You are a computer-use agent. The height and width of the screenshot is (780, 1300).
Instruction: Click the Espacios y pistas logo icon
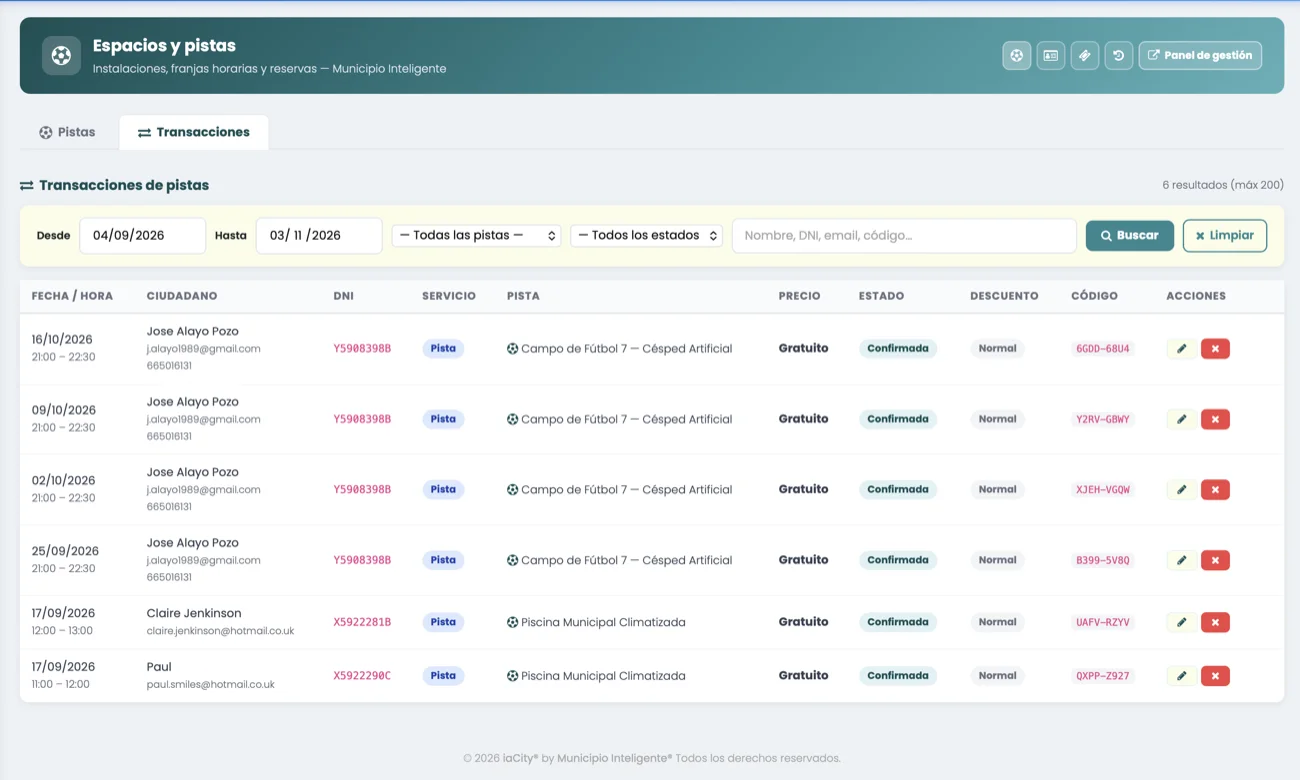[x=61, y=56]
